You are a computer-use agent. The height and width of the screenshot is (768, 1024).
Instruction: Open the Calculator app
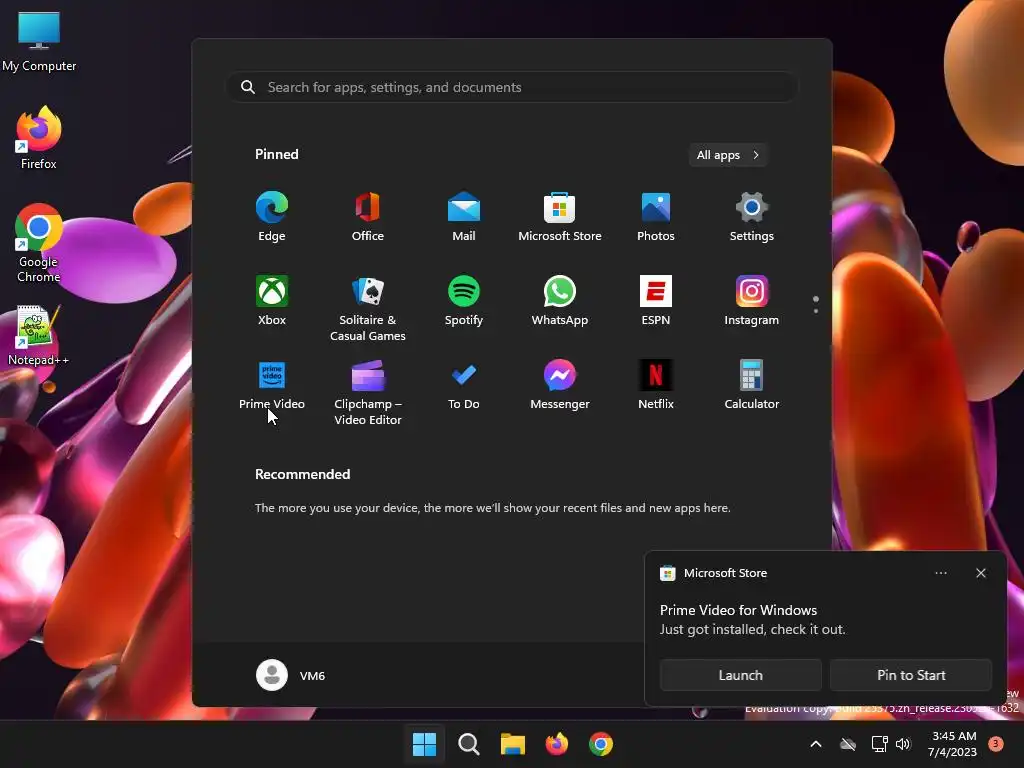coord(752,385)
